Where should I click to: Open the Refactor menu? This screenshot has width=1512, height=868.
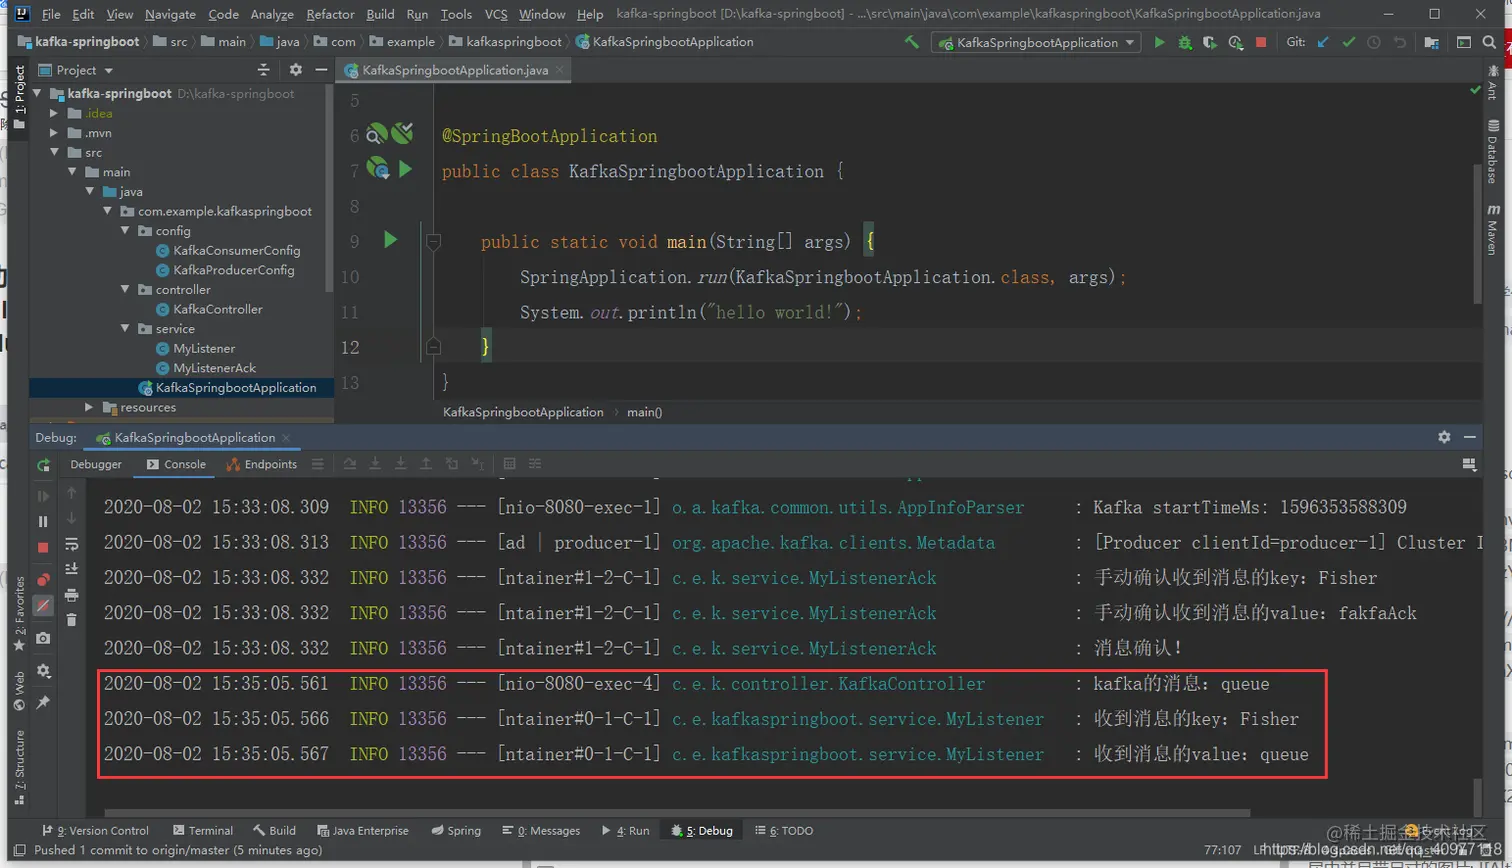pos(330,14)
